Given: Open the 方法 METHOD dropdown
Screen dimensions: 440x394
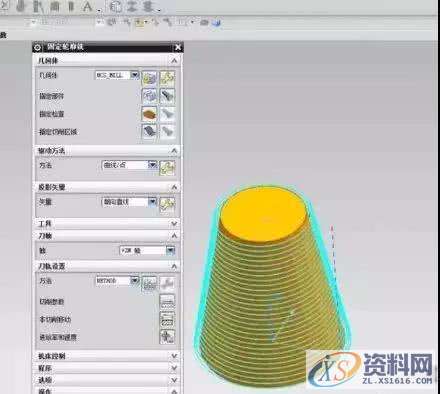Looking at the screenshot, I should [x=134, y=281].
